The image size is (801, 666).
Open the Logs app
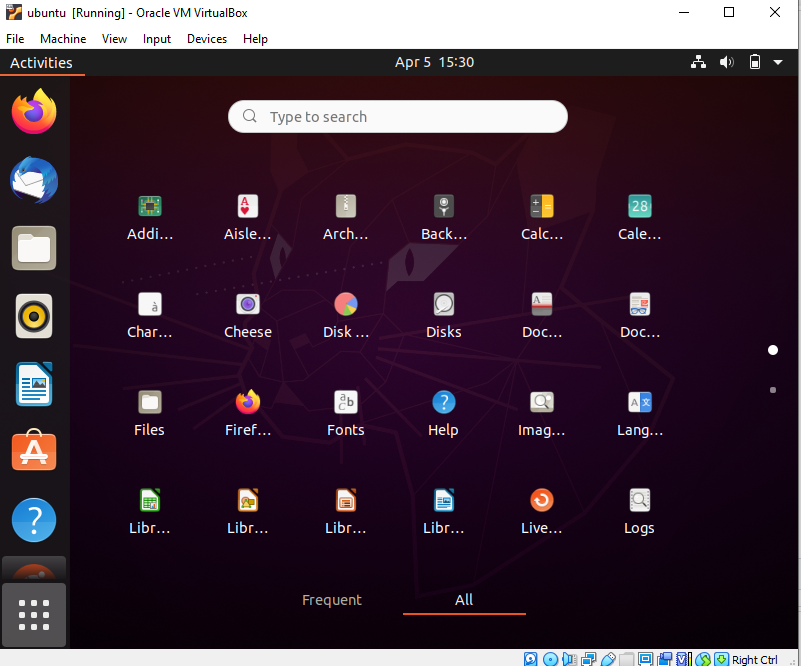tap(640, 512)
